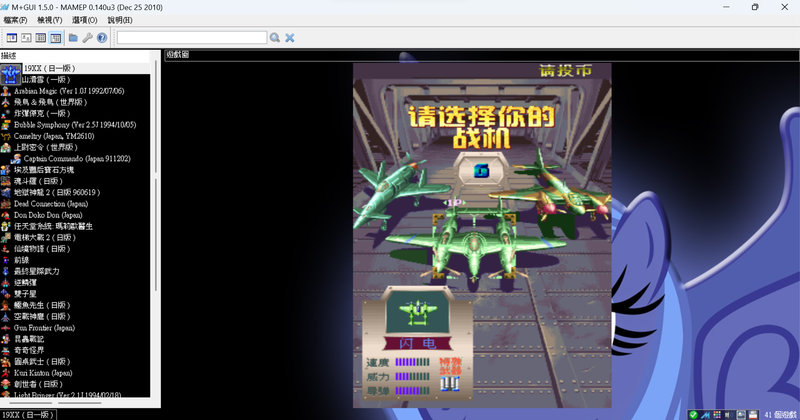Click the Kuri Kinton game icon

[6, 373]
